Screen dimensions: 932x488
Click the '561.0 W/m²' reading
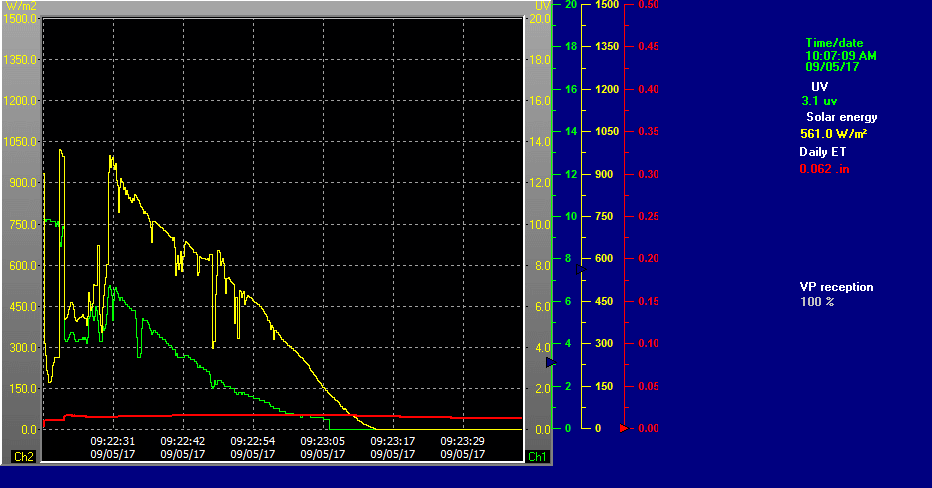833,134
